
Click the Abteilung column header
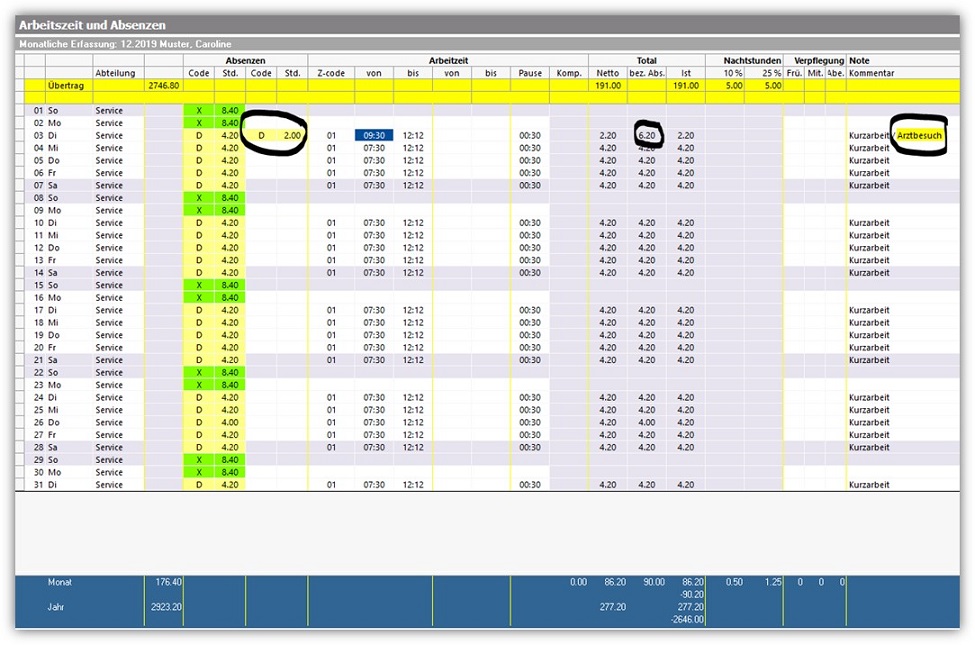[115, 73]
